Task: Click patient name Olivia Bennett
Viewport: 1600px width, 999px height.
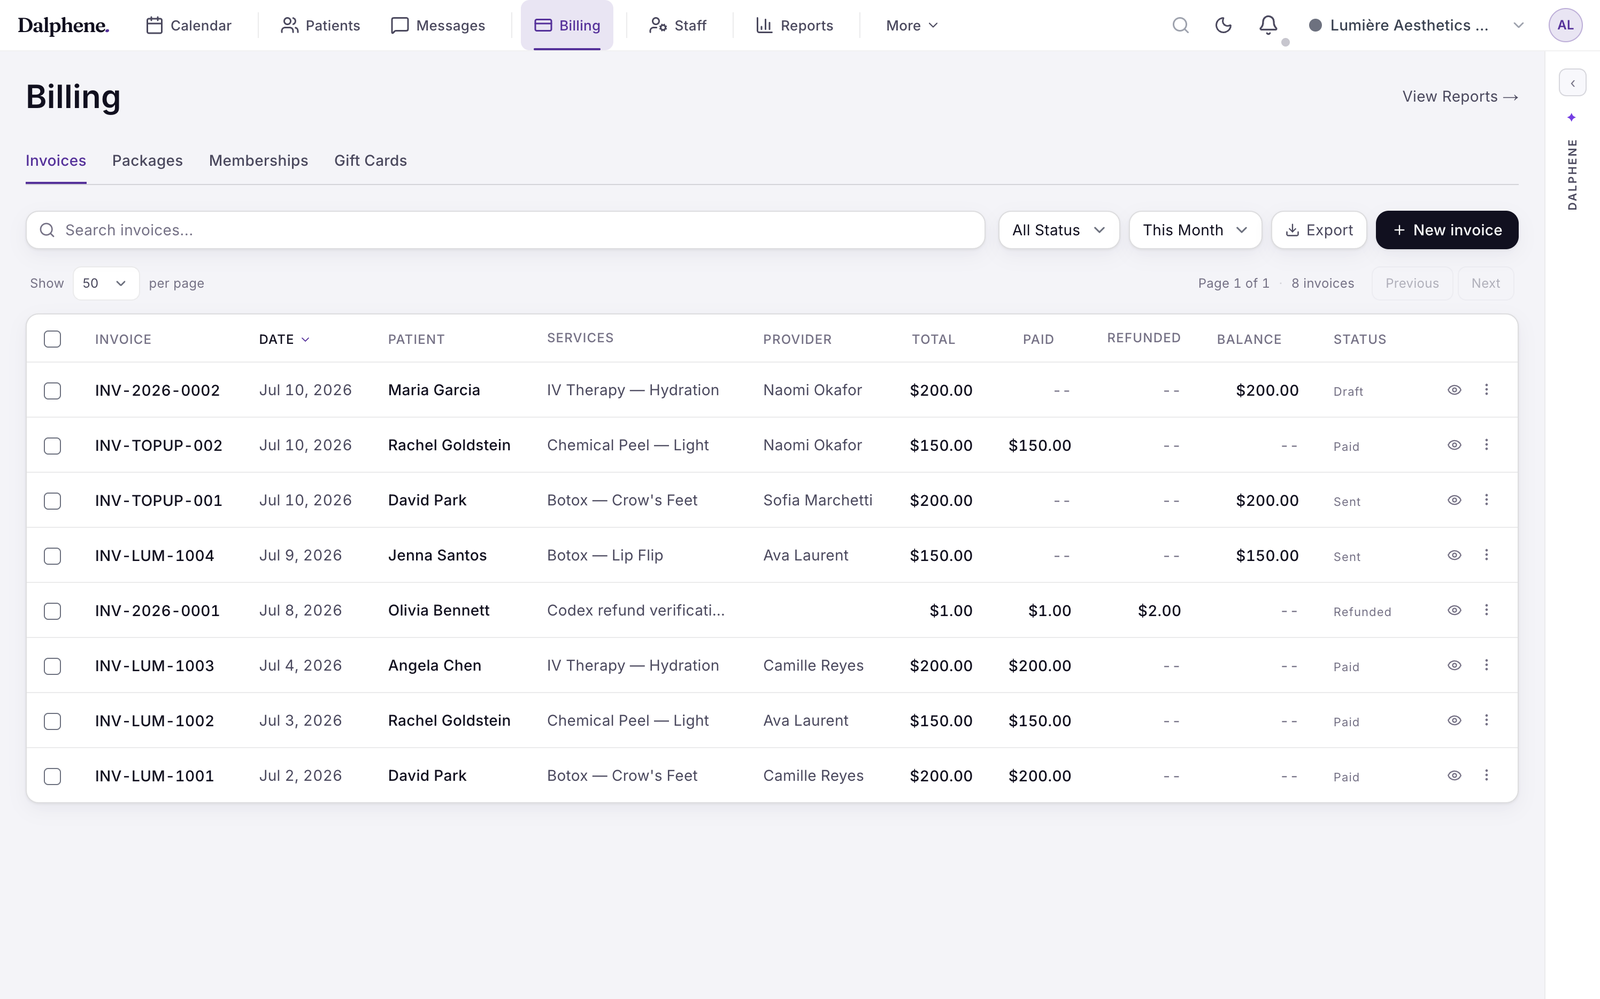Action: (439, 610)
